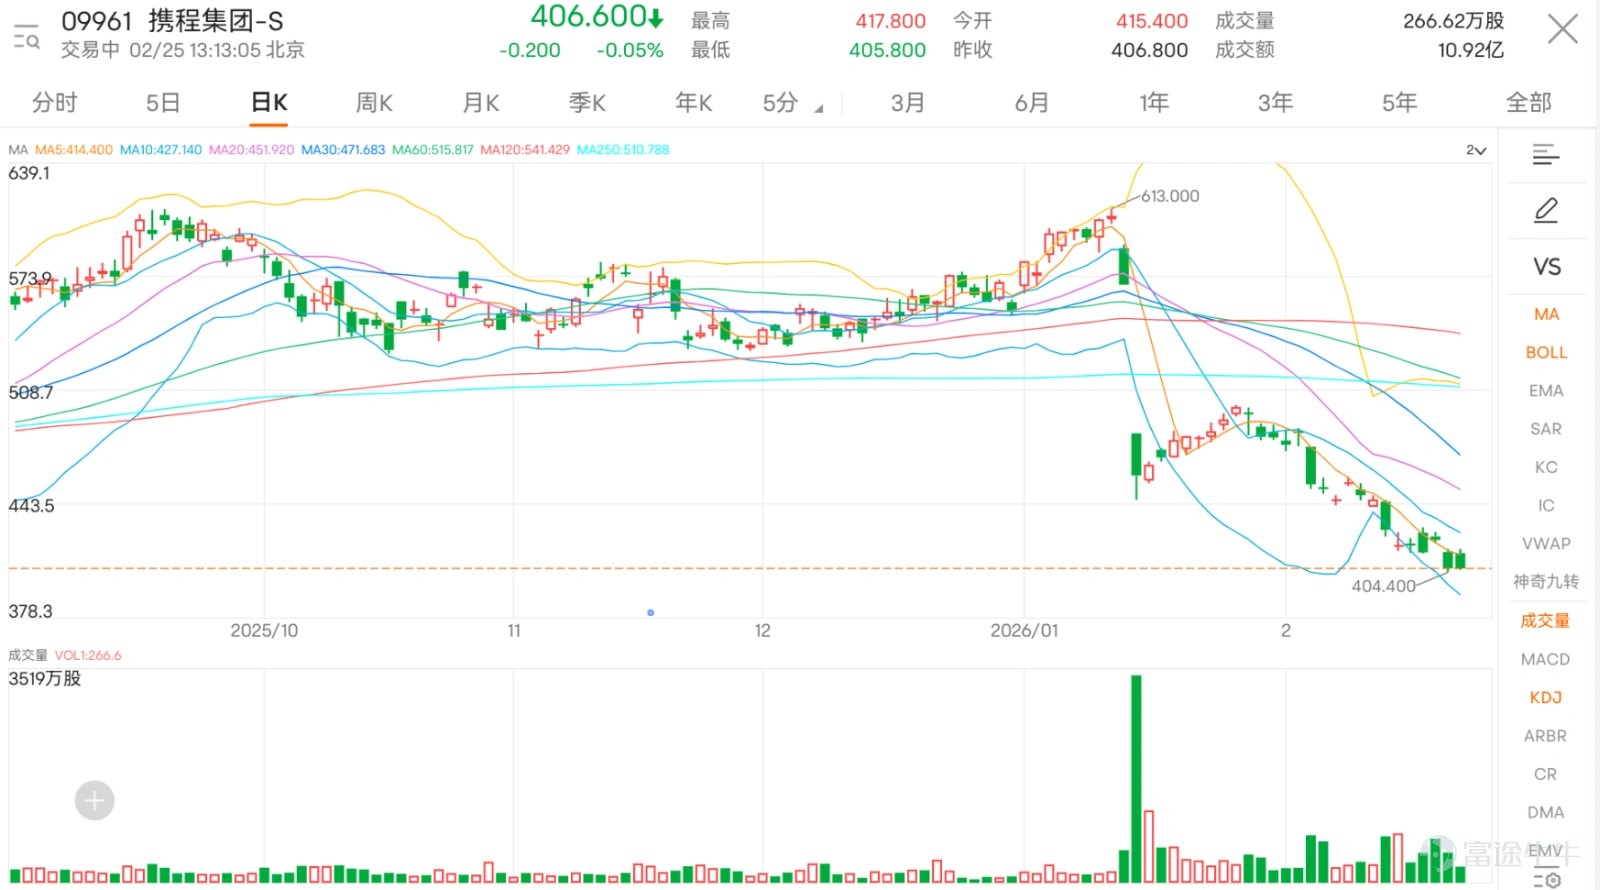Viewport: 1600px width, 890px height.
Task: Close the chart view
Action: click(1562, 29)
